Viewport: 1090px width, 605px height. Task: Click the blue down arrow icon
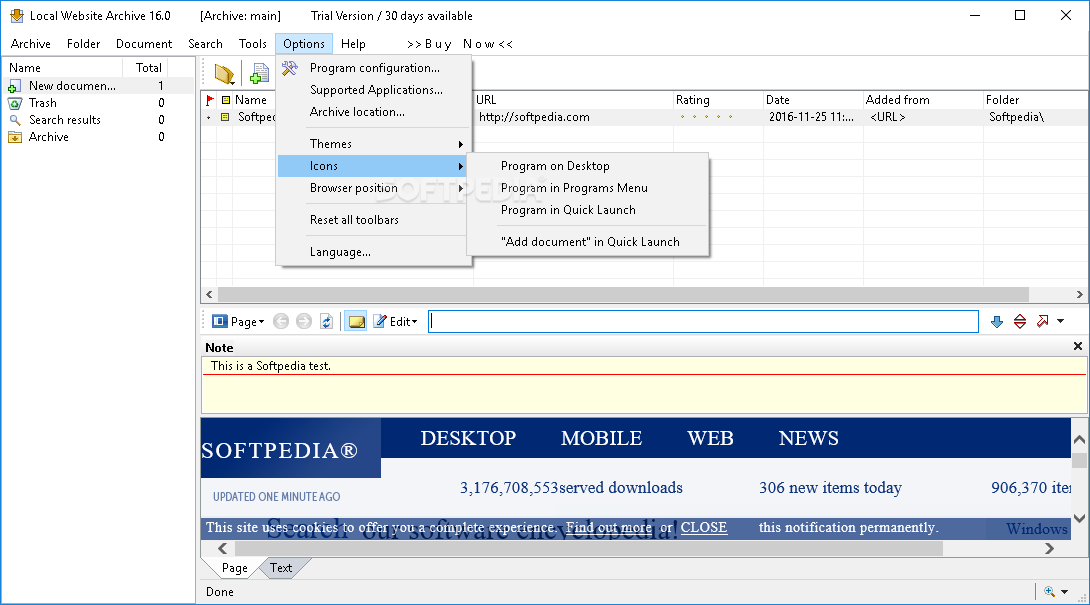tap(997, 321)
